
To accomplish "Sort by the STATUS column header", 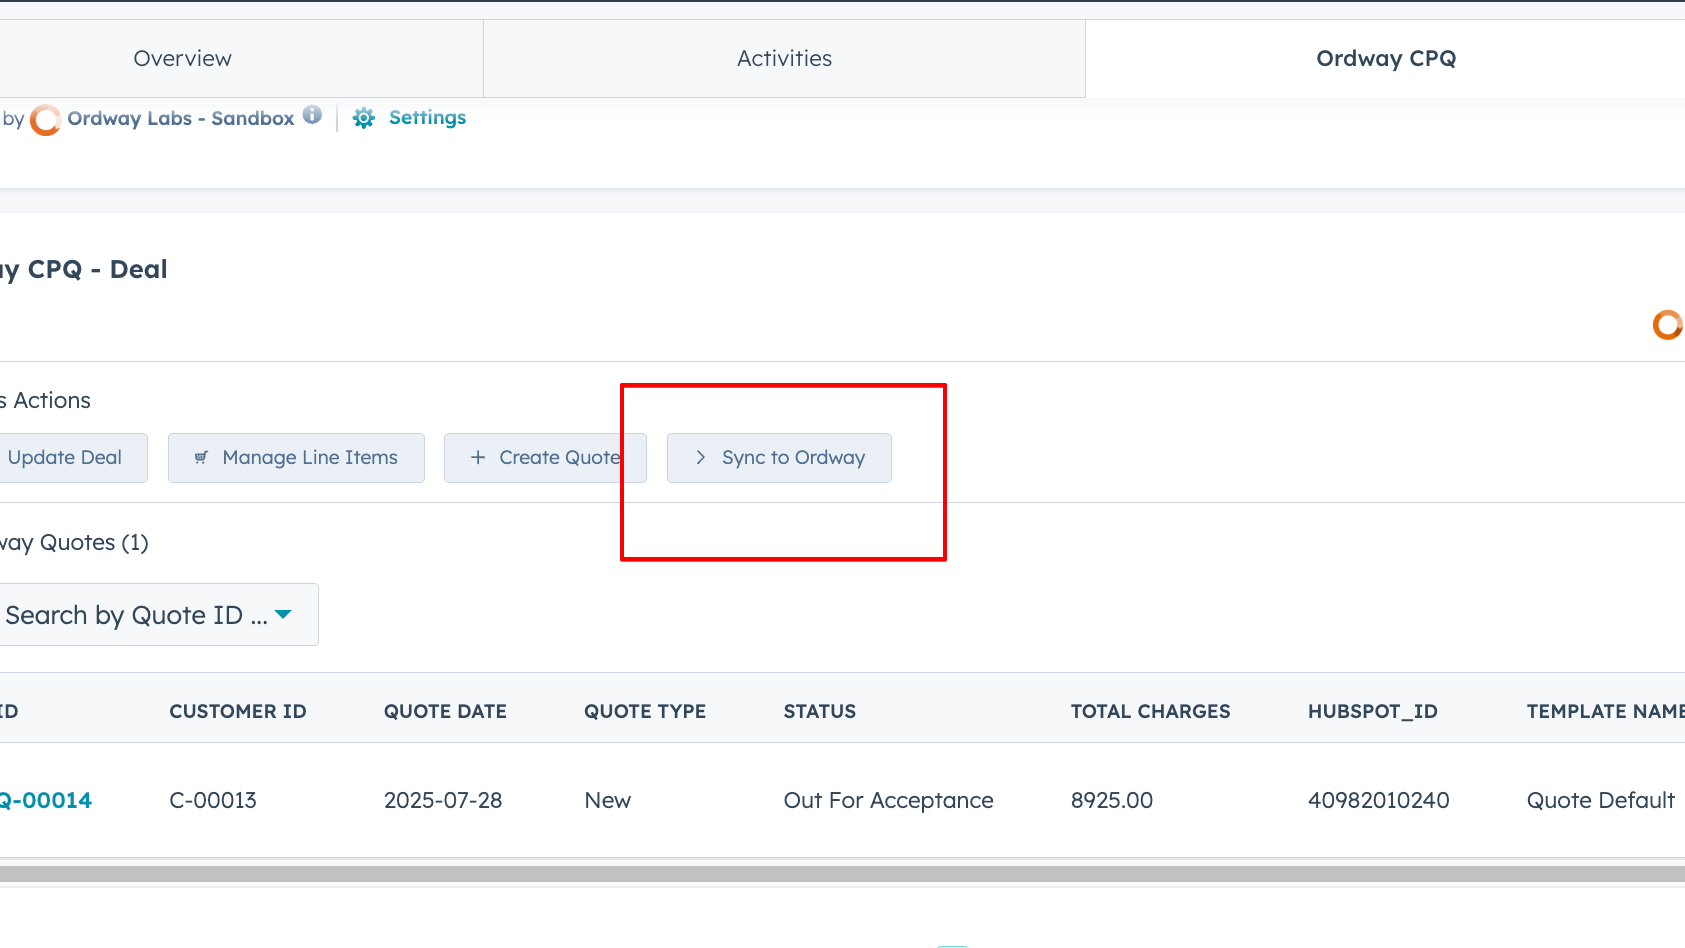I will 819,711.
